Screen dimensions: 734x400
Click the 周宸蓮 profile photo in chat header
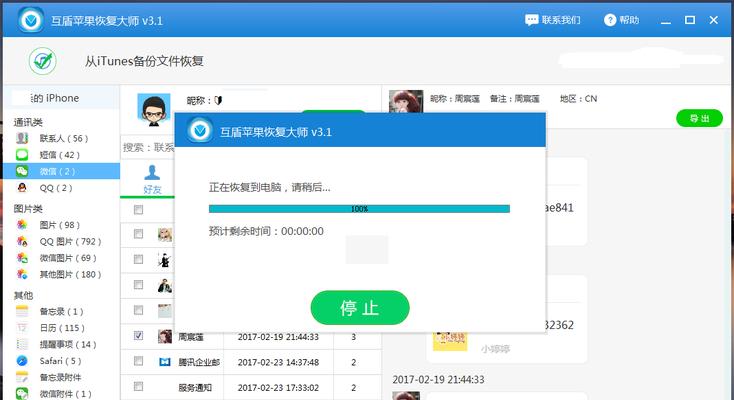pyautogui.click(x=405, y=102)
